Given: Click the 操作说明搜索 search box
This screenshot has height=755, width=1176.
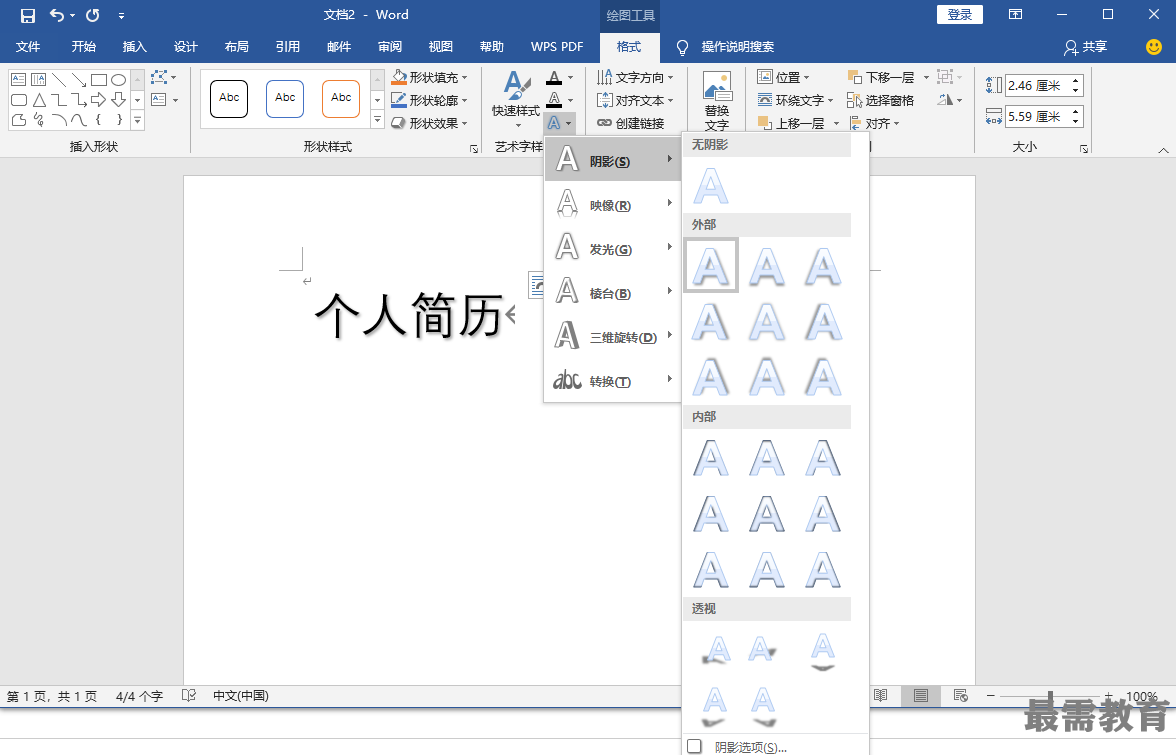Looking at the screenshot, I should click(x=737, y=46).
